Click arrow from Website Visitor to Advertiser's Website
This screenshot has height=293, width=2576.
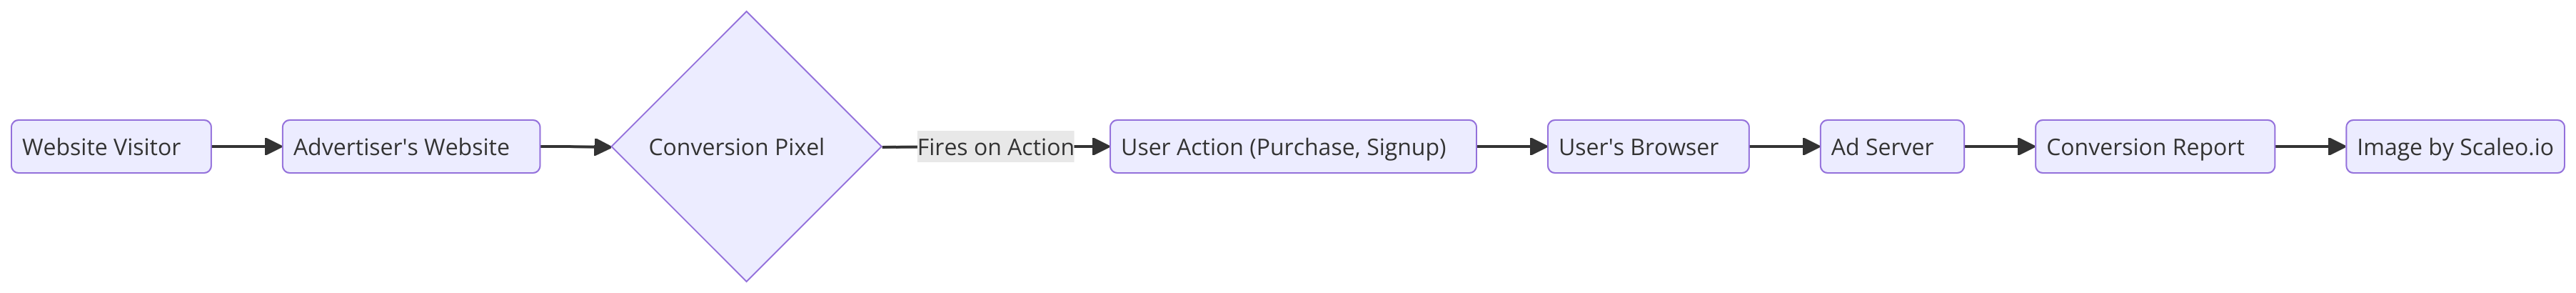(x=246, y=147)
